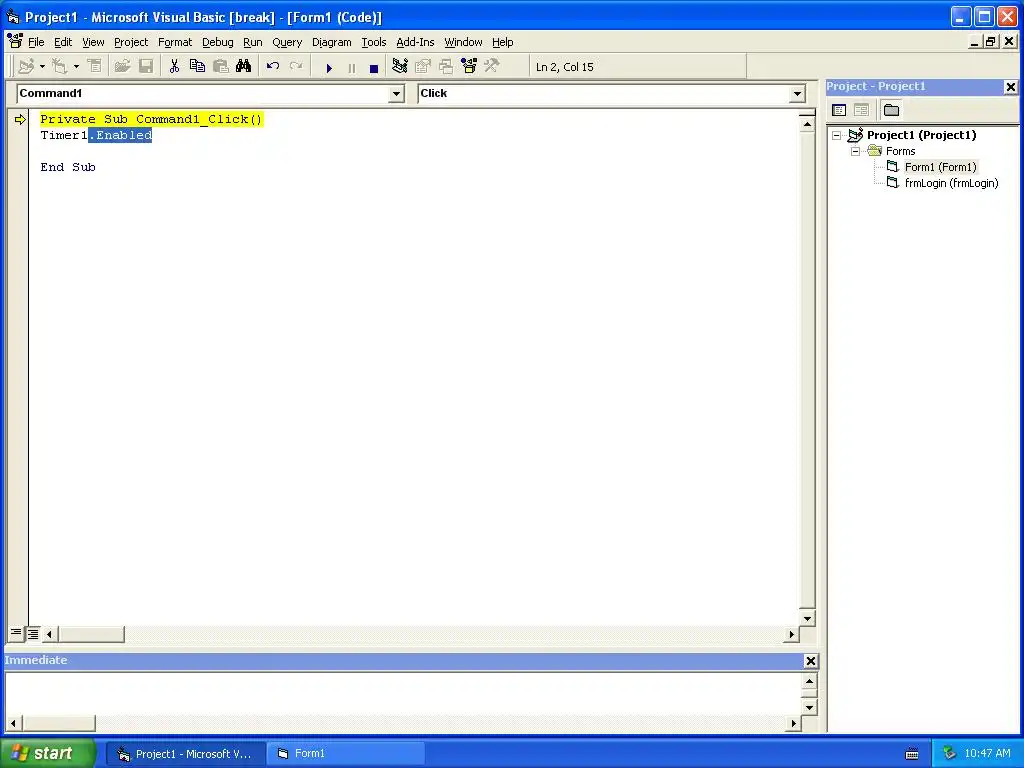
Task: Open the Project Explorer toolbar icon
Action: pos(400,67)
